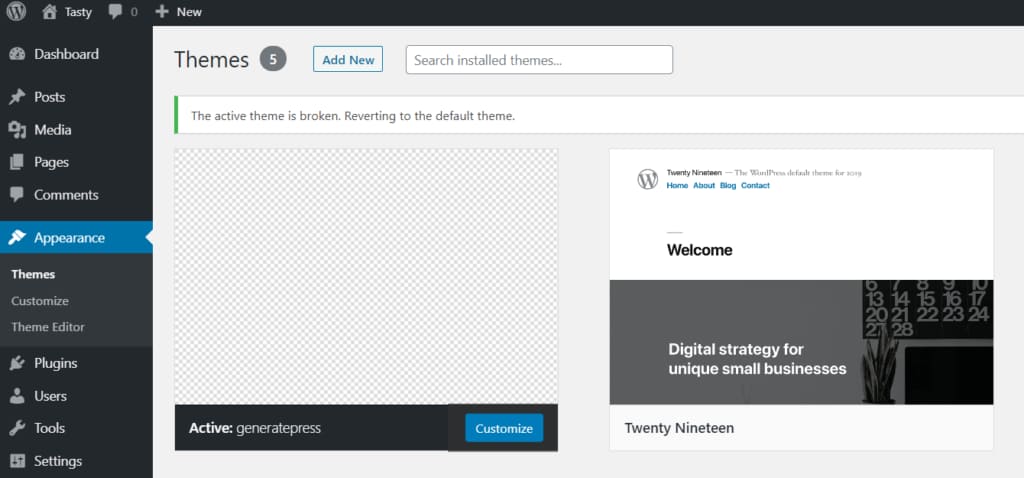1024x478 pixels.
Task: Click the Welcome heading in theme preview
Action: tap(699, 250)
